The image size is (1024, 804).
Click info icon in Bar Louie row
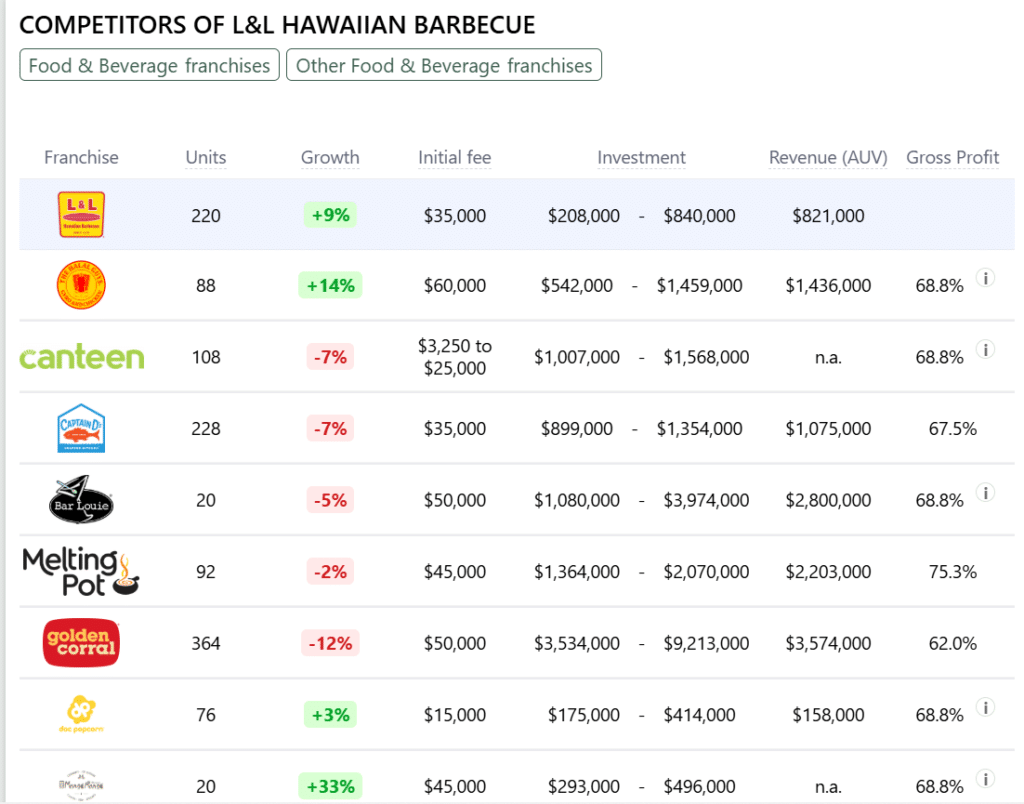point(985,492)
